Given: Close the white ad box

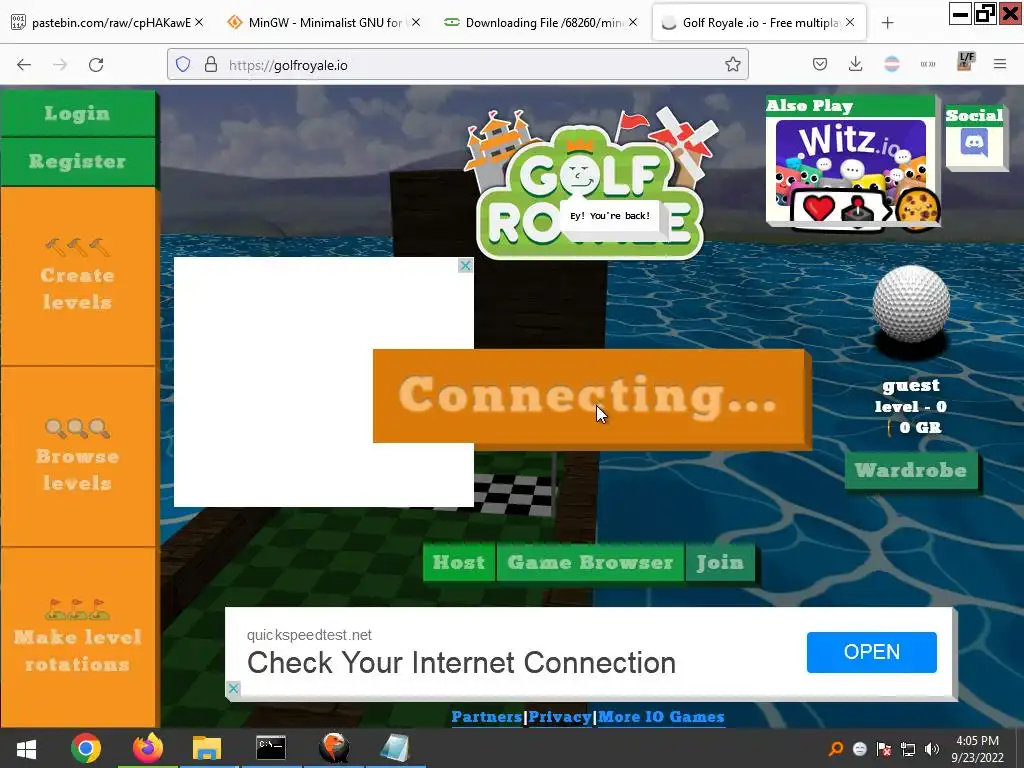Looking at the screenshot, I should coord(465,266).
